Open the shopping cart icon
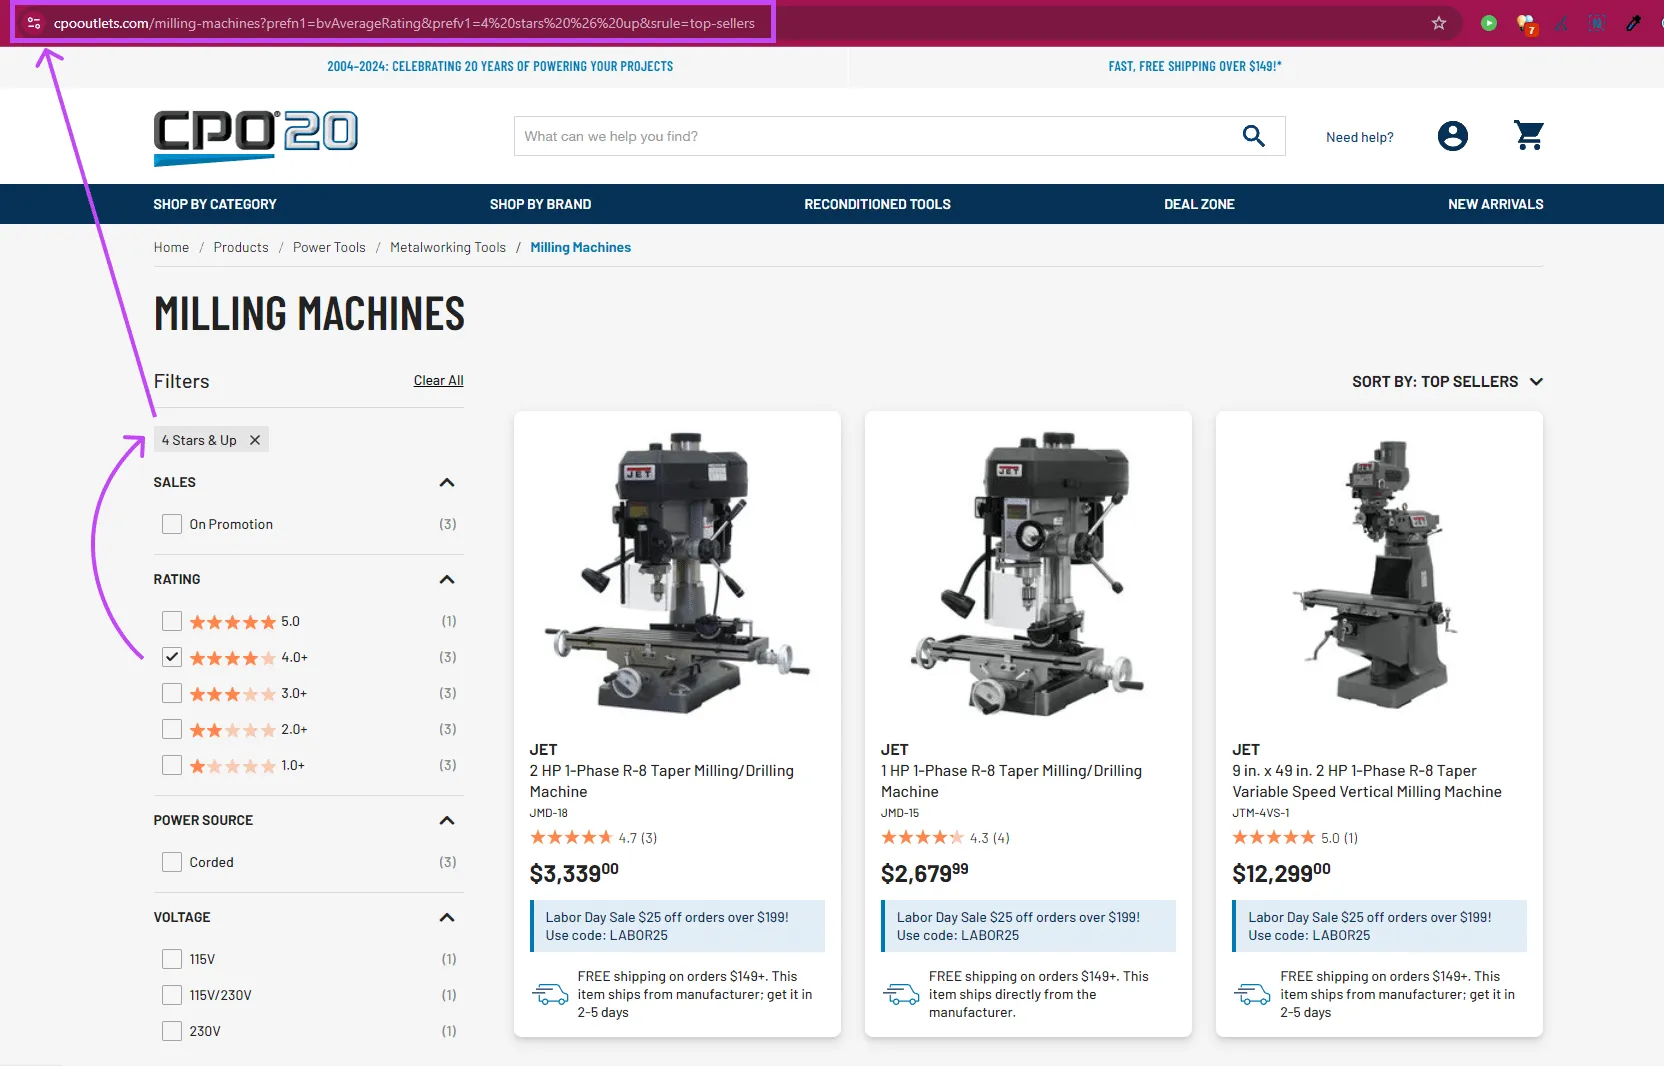This screenshot has height=1066, width=1664. pos(1529,136)
